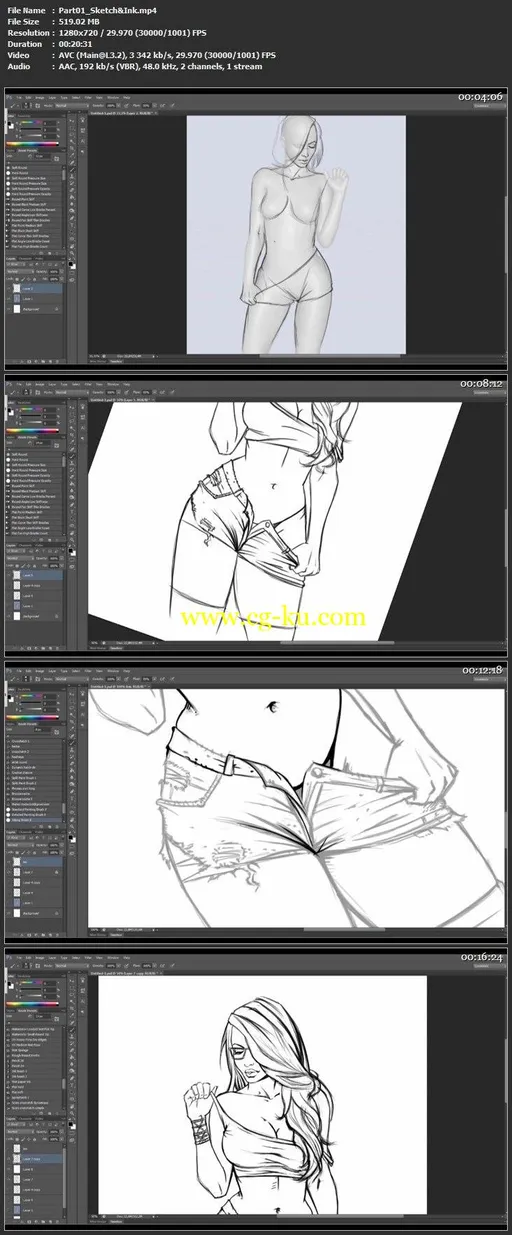This screenshot has width=512, height=1235.
Task: Activate the Brush tool in the 00:16:24 frame
Action: pos(72,1030)
